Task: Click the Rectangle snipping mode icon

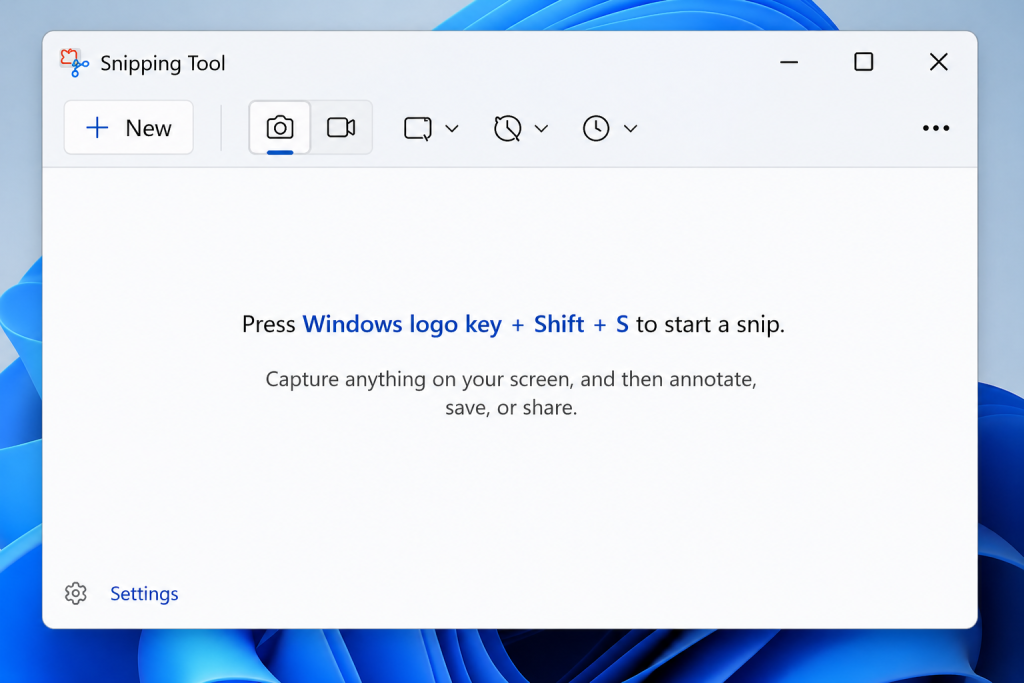Action: (x=419, y=128)
